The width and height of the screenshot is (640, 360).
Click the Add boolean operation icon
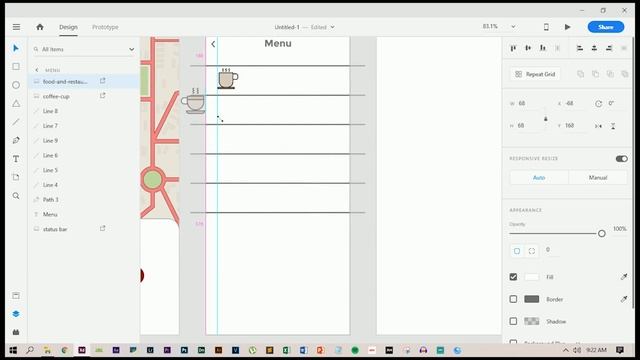580,74
